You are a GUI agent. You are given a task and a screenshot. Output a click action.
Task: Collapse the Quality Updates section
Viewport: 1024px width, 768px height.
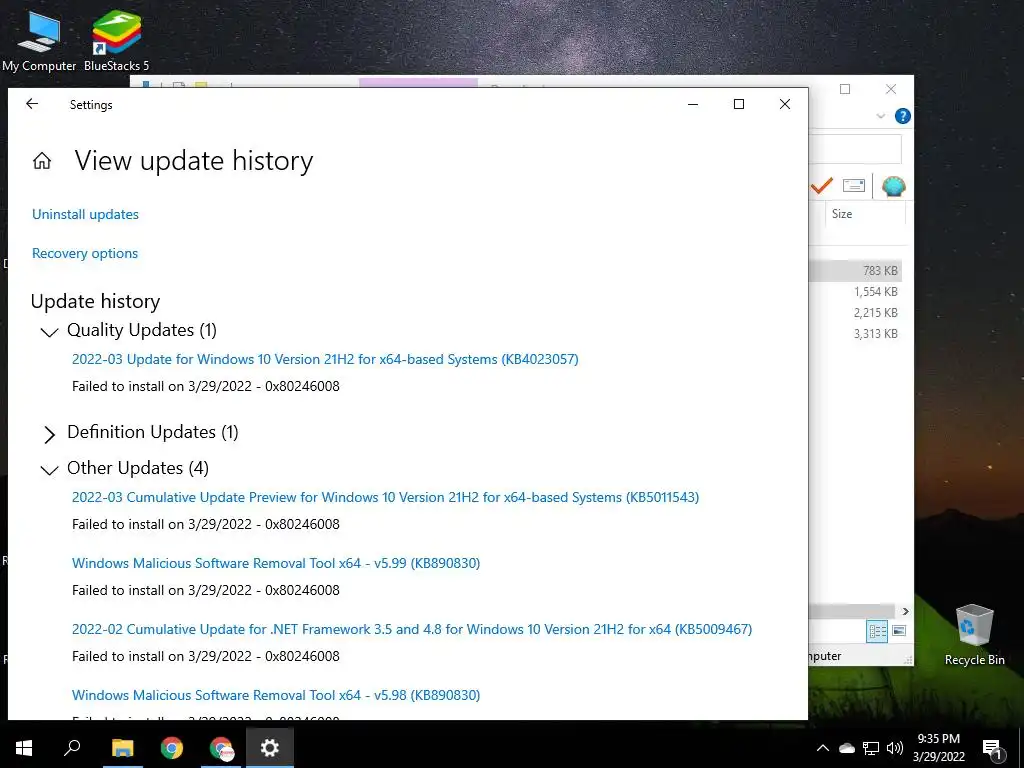(50, 332)
